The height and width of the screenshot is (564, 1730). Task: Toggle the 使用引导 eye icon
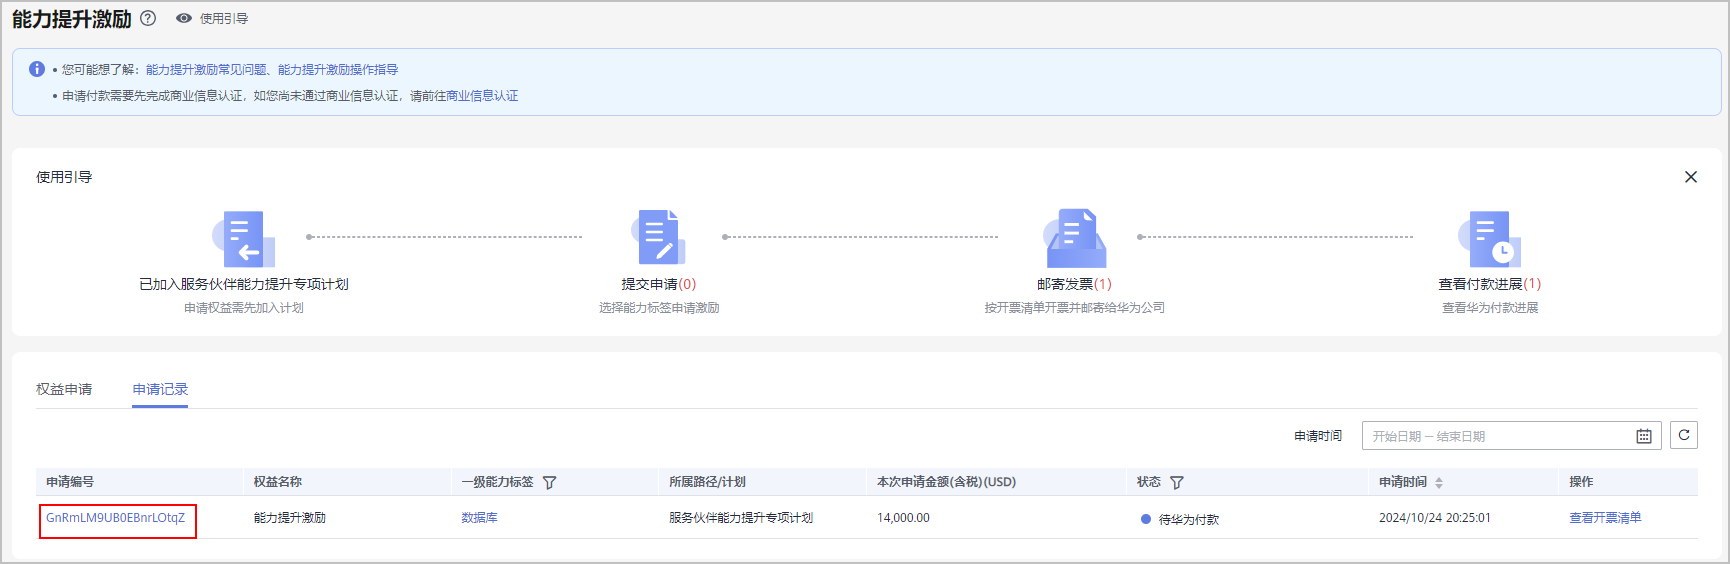[184, 18]
